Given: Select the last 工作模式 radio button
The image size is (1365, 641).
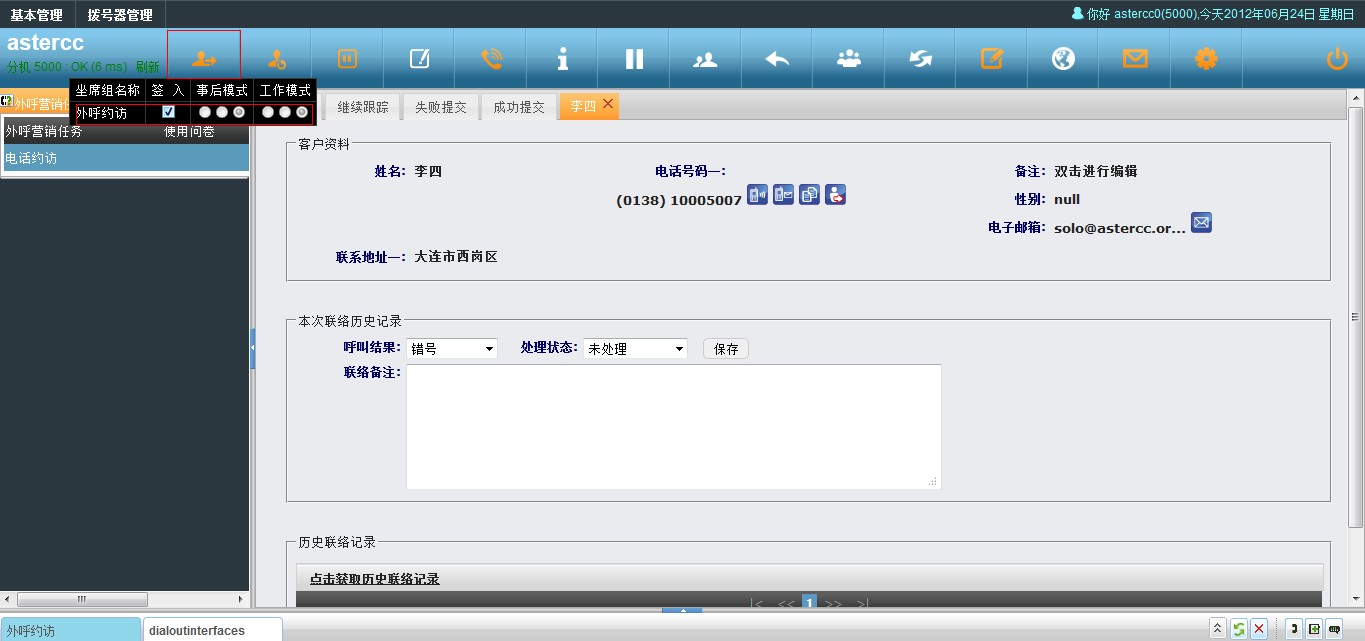Looking at the screenshot, I should point(302,112).
